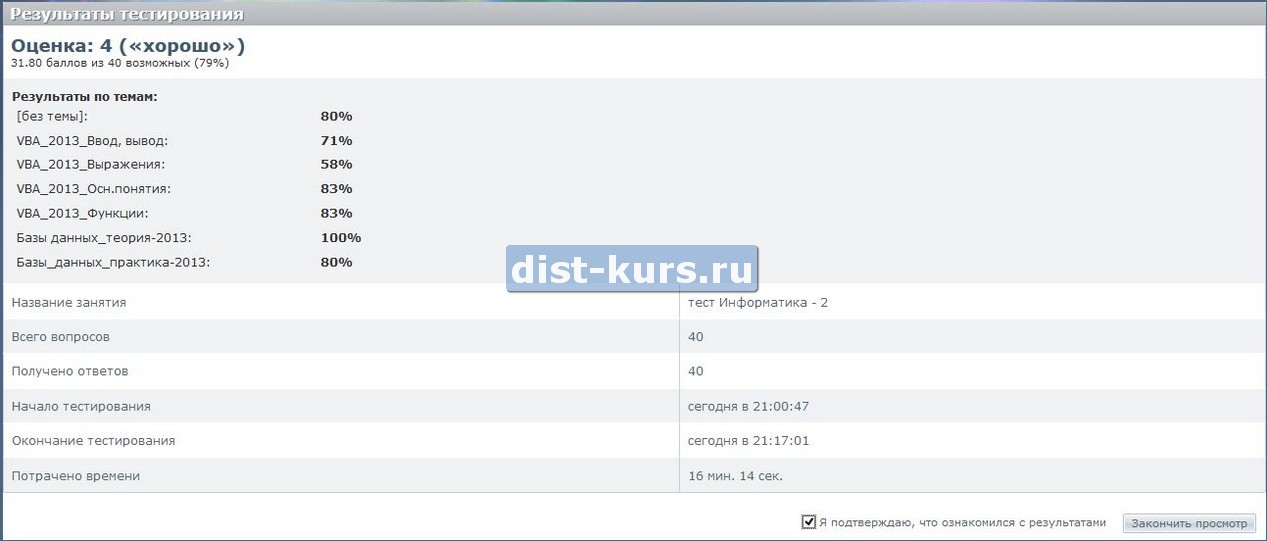Click the 'Результаты тестирования' title bar
Viewport: 1267px width, 541px height.
[633, 14]
